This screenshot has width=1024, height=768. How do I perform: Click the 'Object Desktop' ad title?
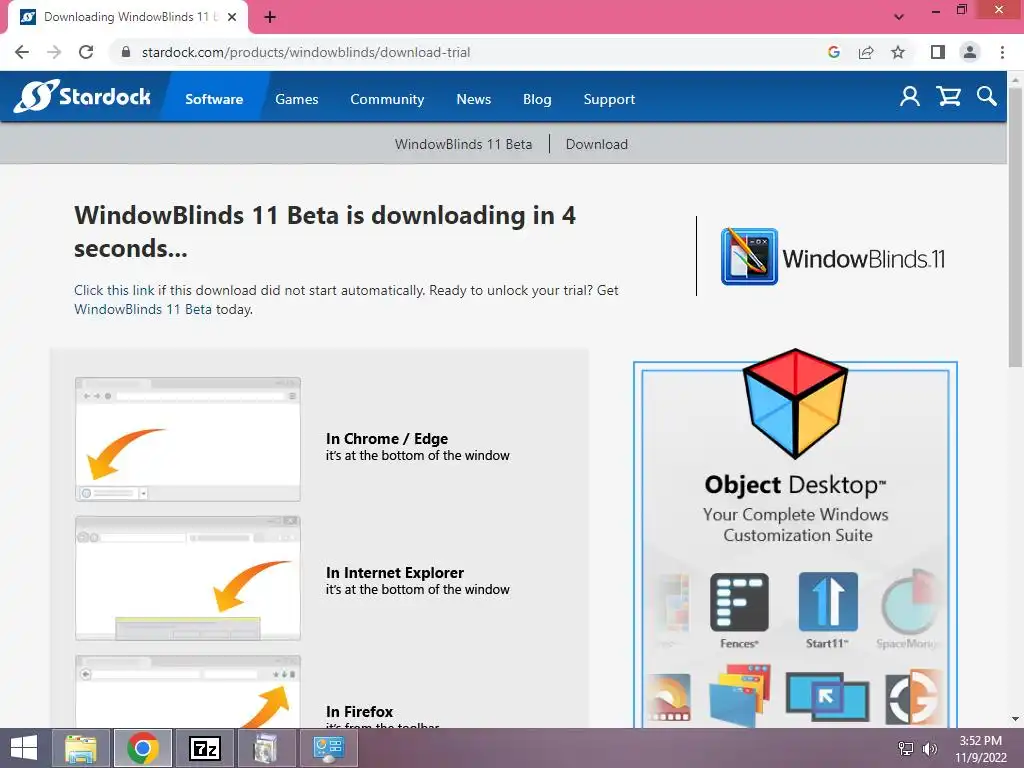pyautogui.click(x=795, y=485)
